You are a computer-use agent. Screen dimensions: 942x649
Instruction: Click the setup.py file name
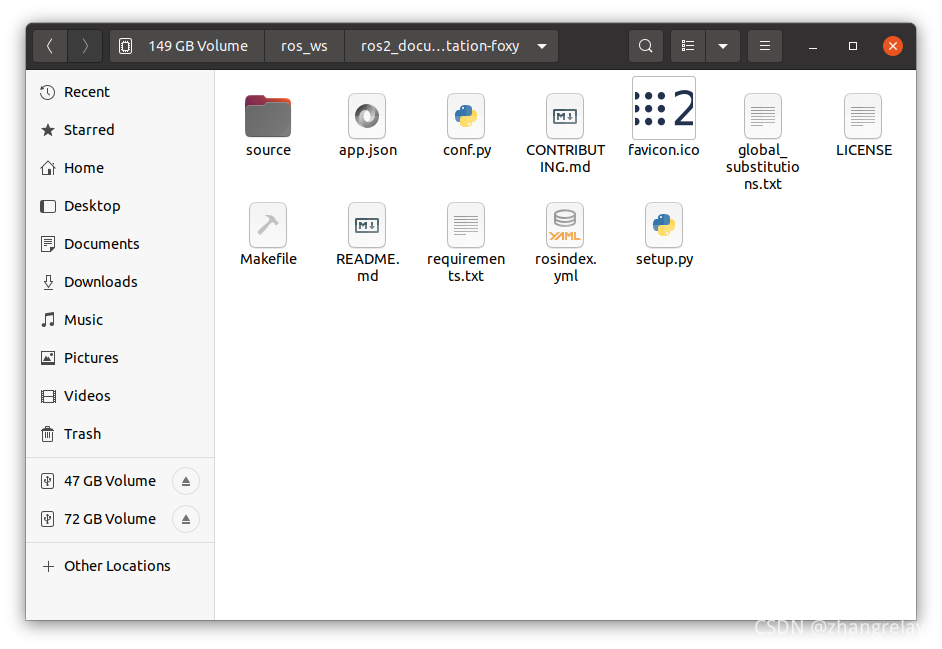(664, 260)
